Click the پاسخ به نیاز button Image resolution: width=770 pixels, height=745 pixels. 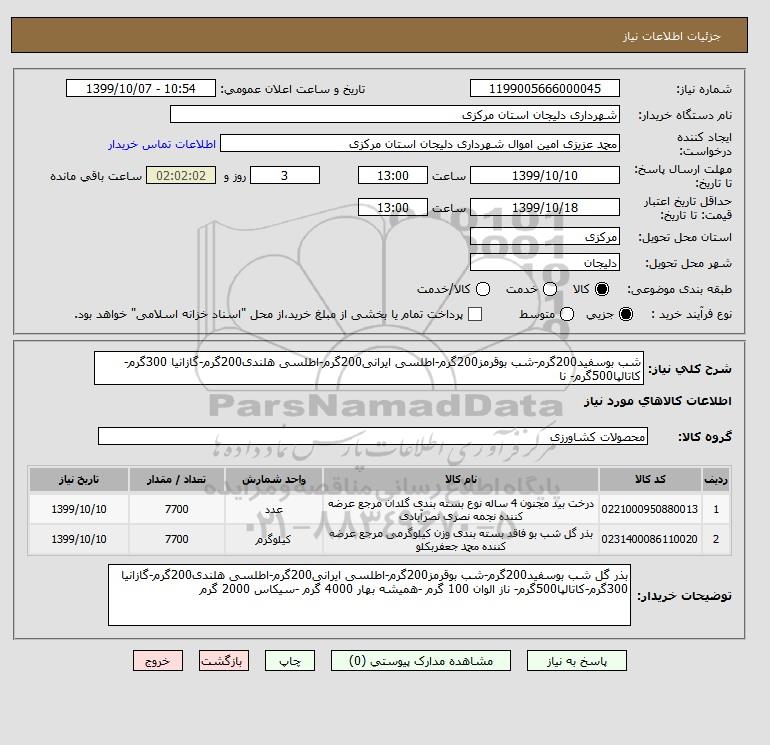click(x=577, y=661)
